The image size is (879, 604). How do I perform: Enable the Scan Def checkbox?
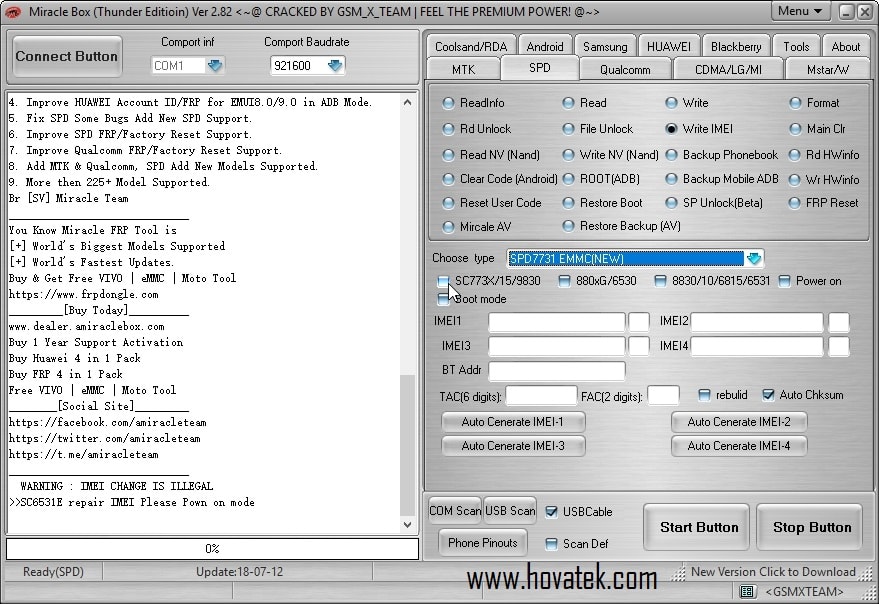coord(552,544)
